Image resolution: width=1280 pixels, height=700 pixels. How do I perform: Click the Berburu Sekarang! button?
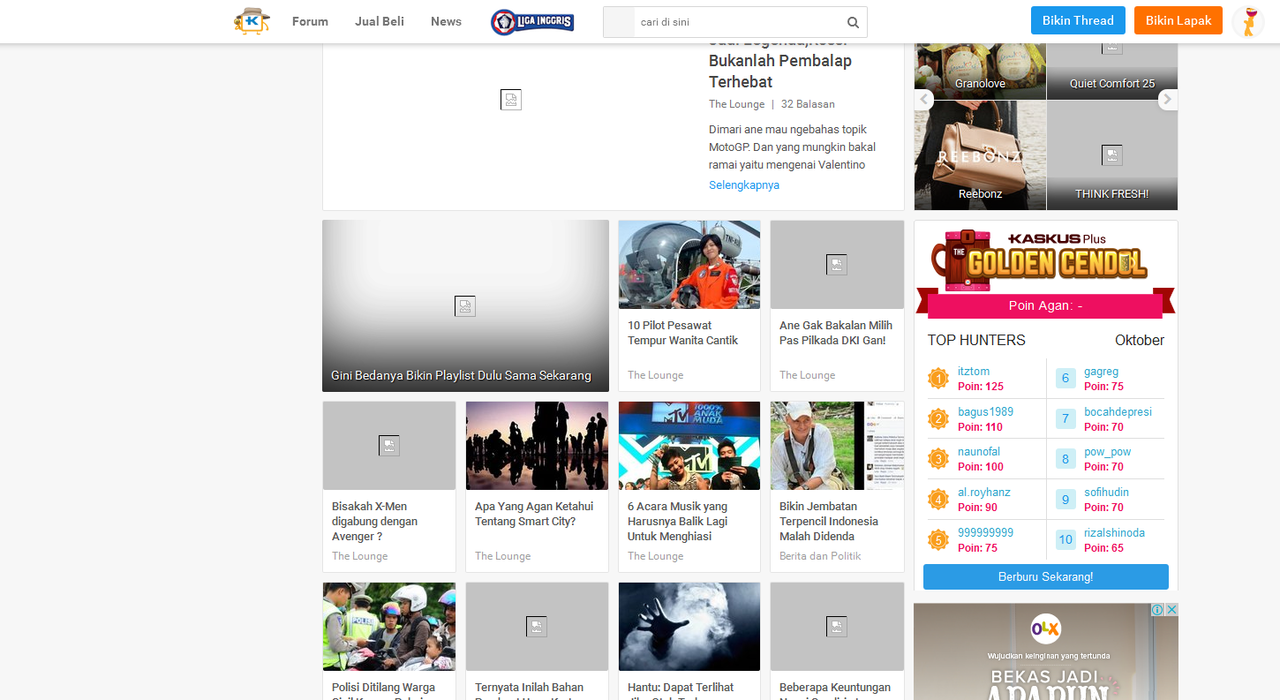(1046, 577)
